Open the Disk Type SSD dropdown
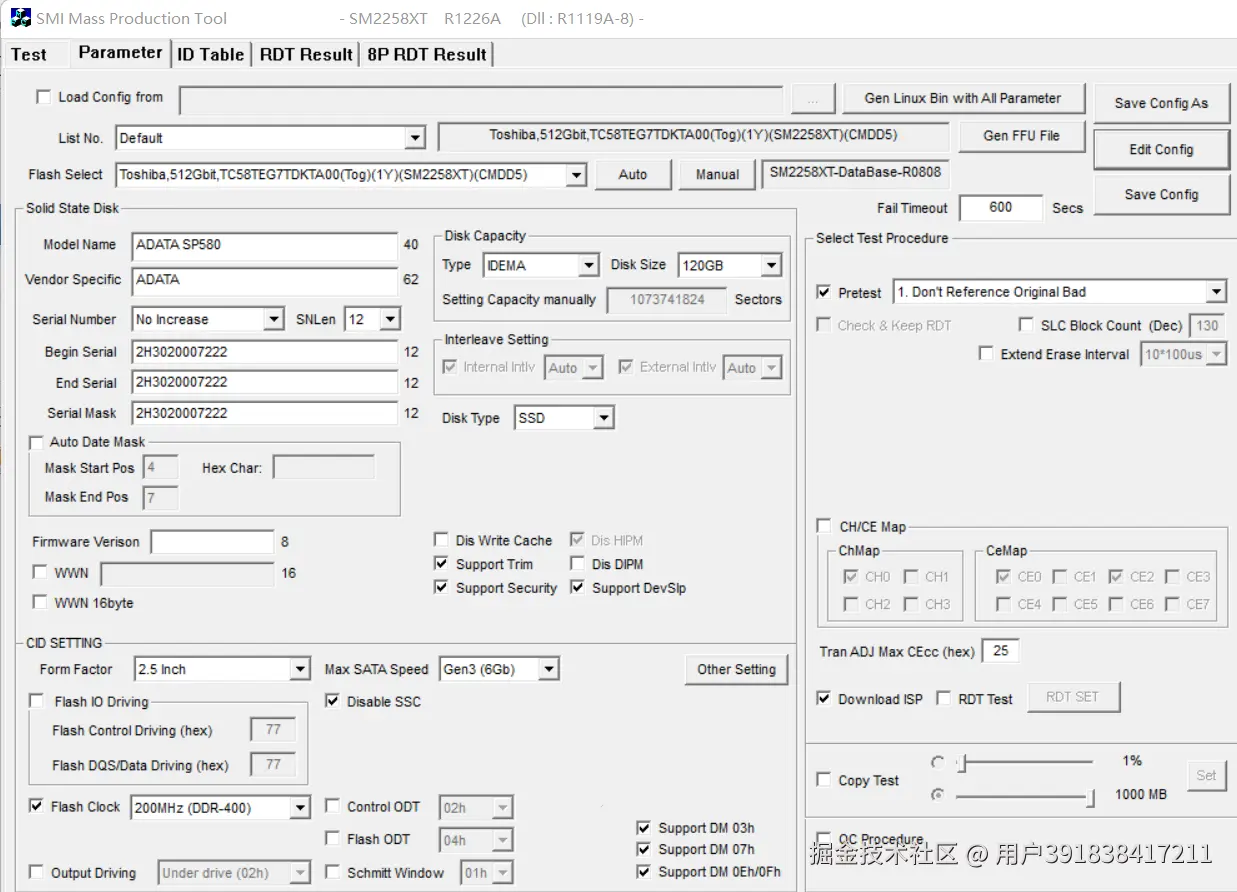 click(x=564, y=418)
